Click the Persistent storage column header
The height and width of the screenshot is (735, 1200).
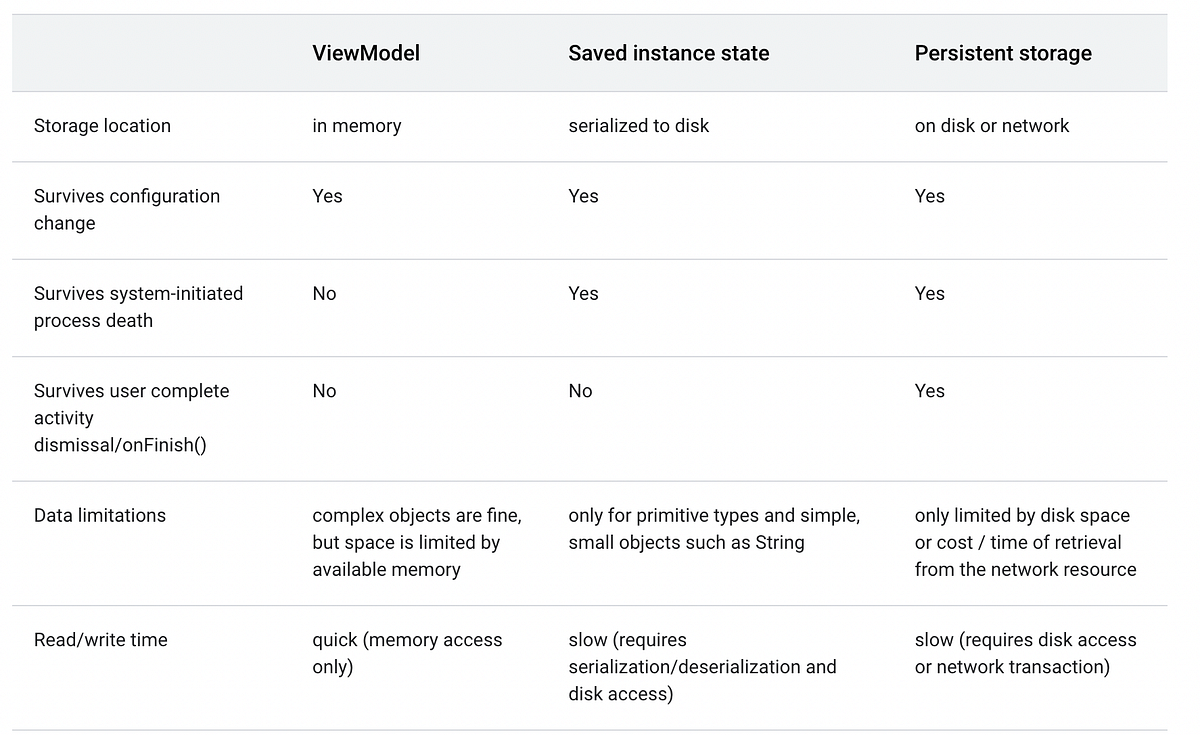[x=1003, y=54]
